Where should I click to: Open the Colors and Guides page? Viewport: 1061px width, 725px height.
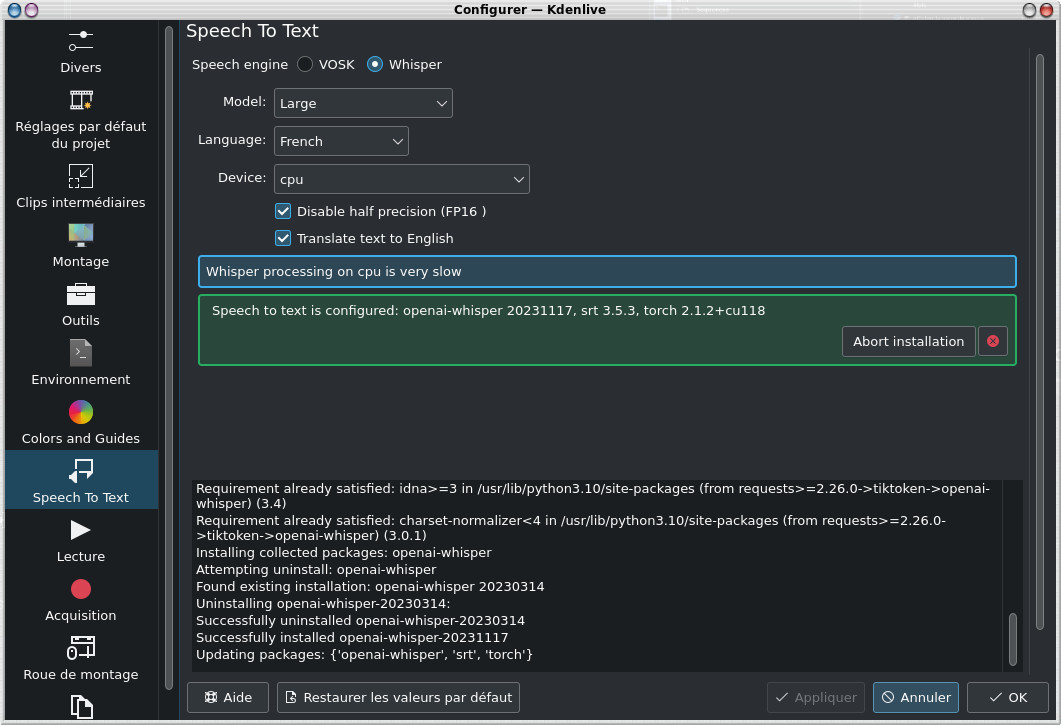[x=81, y=422]
